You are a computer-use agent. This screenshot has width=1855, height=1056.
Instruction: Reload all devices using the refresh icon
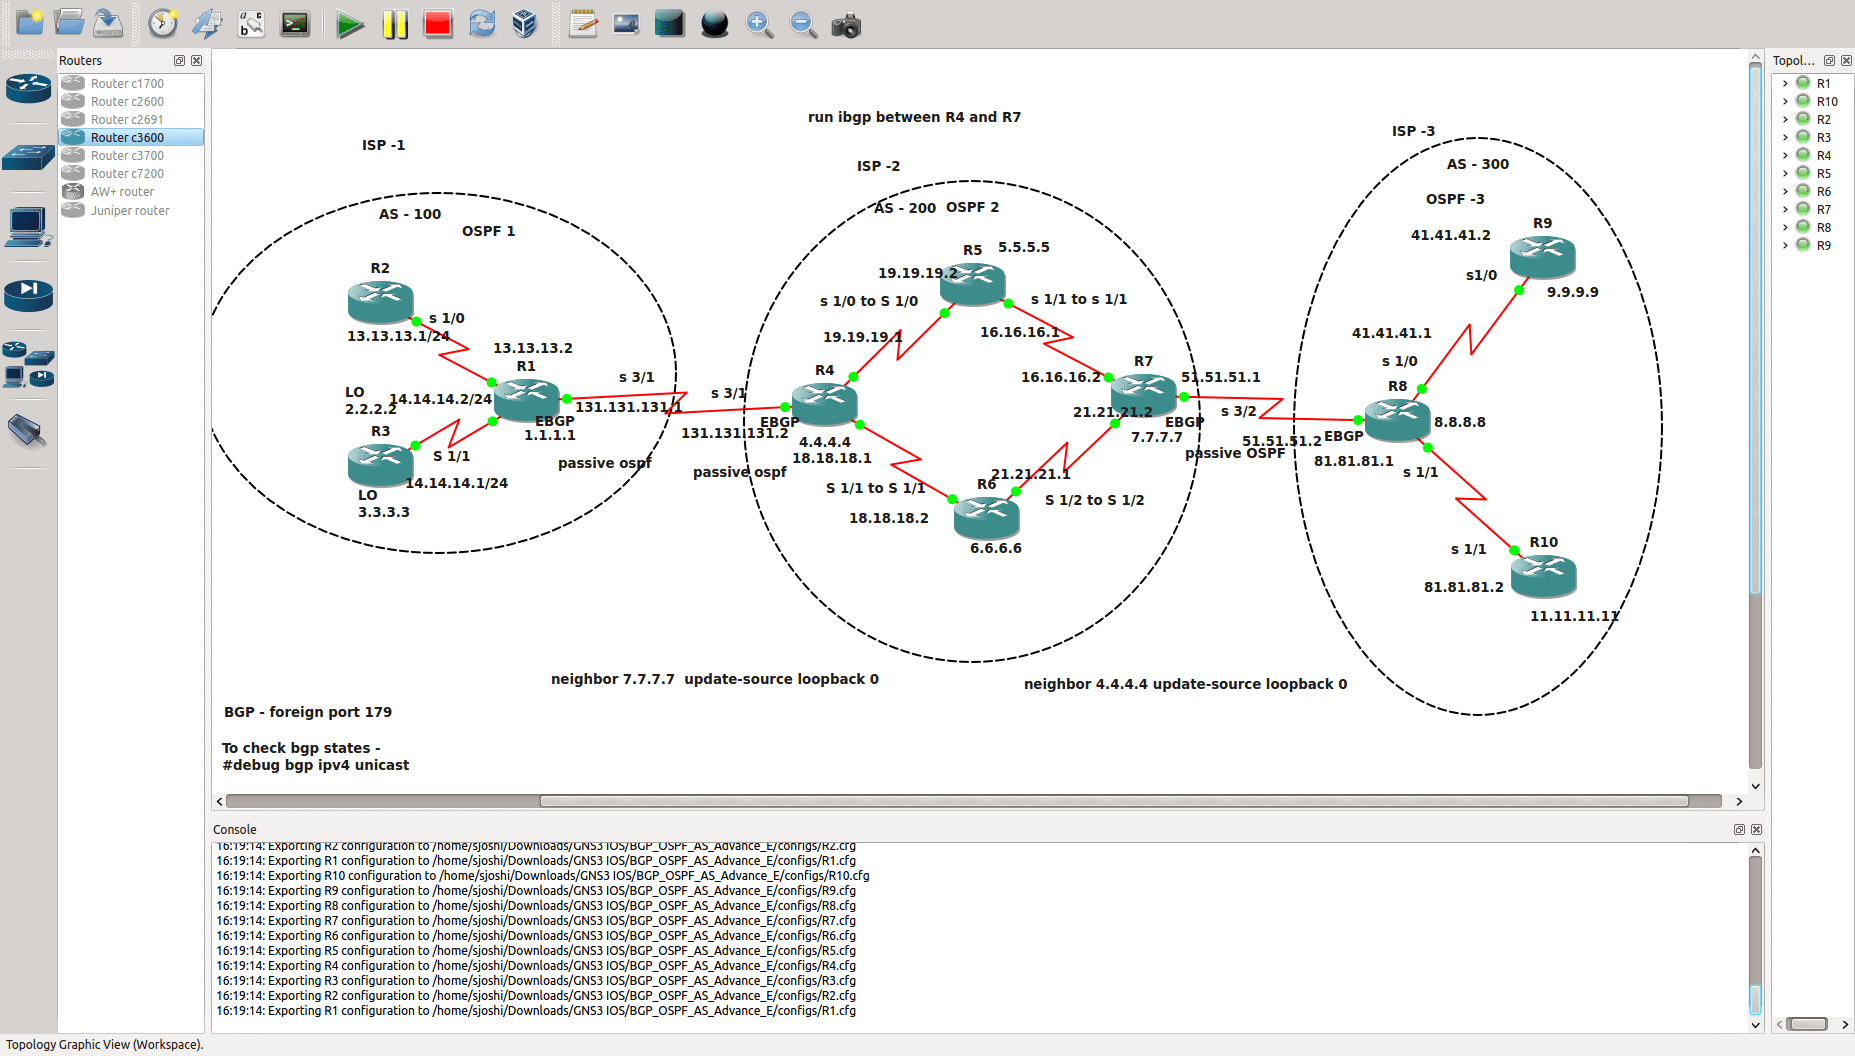point(481,24)
